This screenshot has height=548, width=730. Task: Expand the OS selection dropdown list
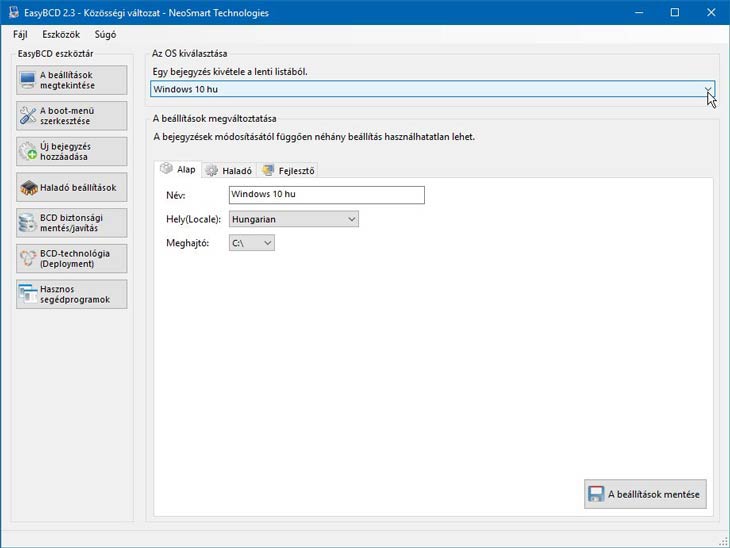click(x=708, y=89)
